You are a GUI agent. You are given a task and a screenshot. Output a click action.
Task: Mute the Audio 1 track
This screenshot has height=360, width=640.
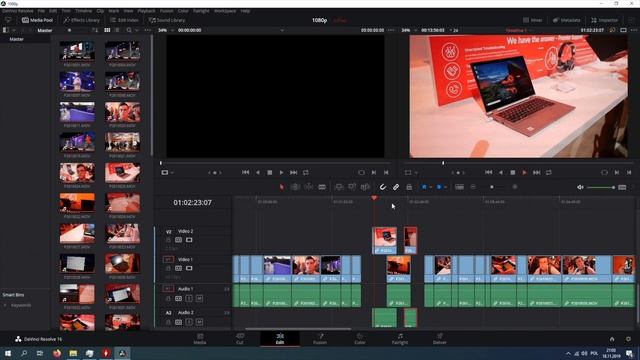click(199, 298)
